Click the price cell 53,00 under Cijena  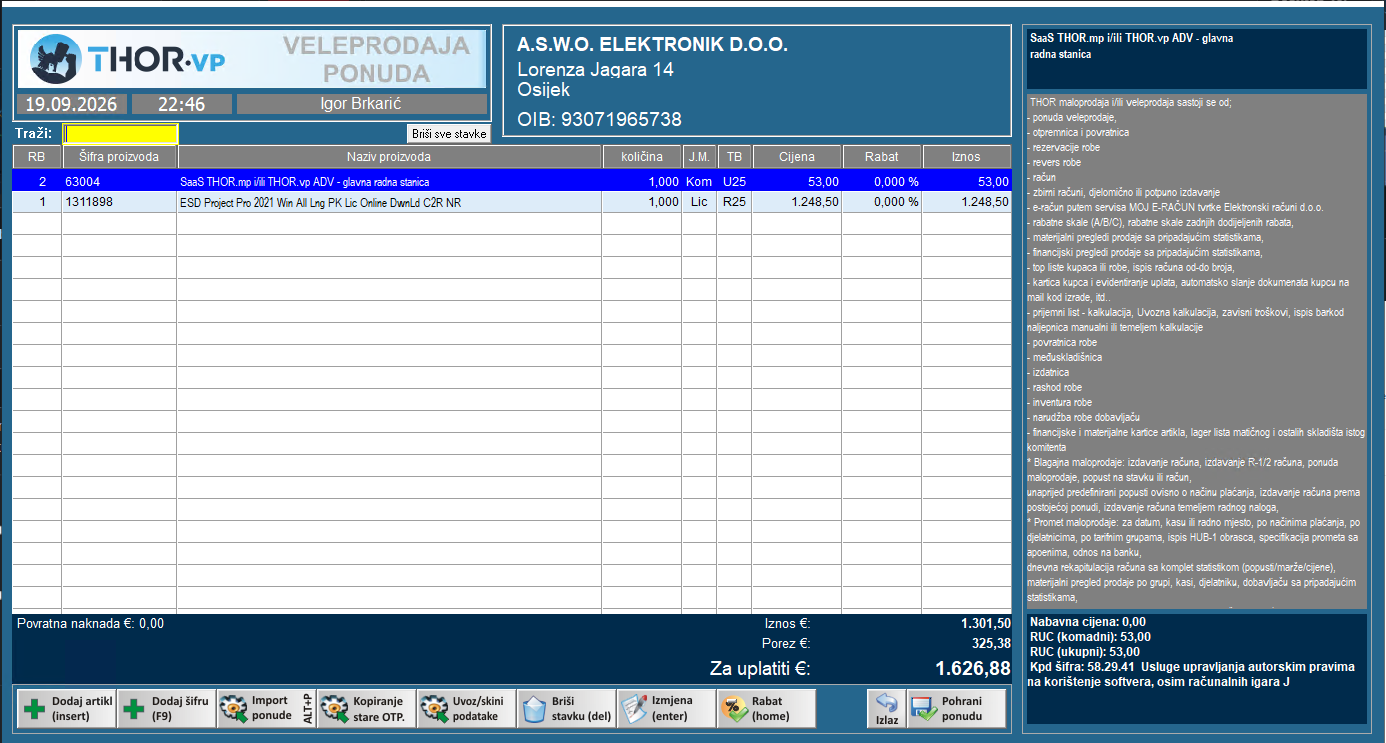click(x=796, y=182)
